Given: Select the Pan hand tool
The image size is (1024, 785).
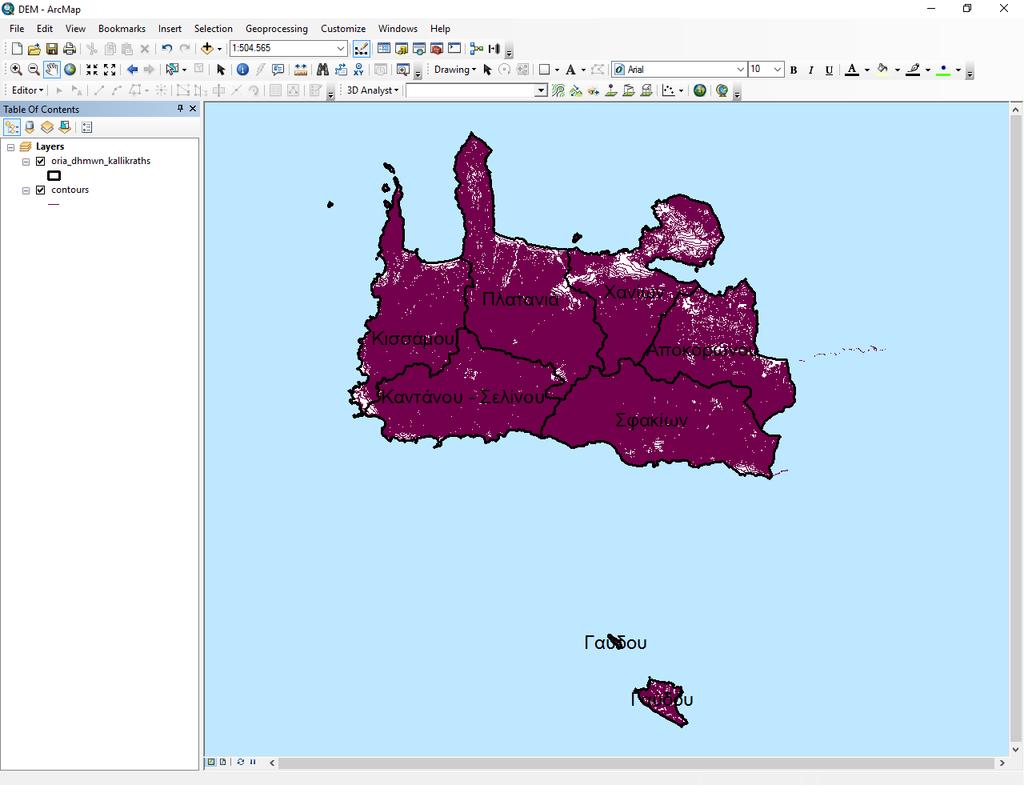Looking at the screenshot, I should pos(52,69).
